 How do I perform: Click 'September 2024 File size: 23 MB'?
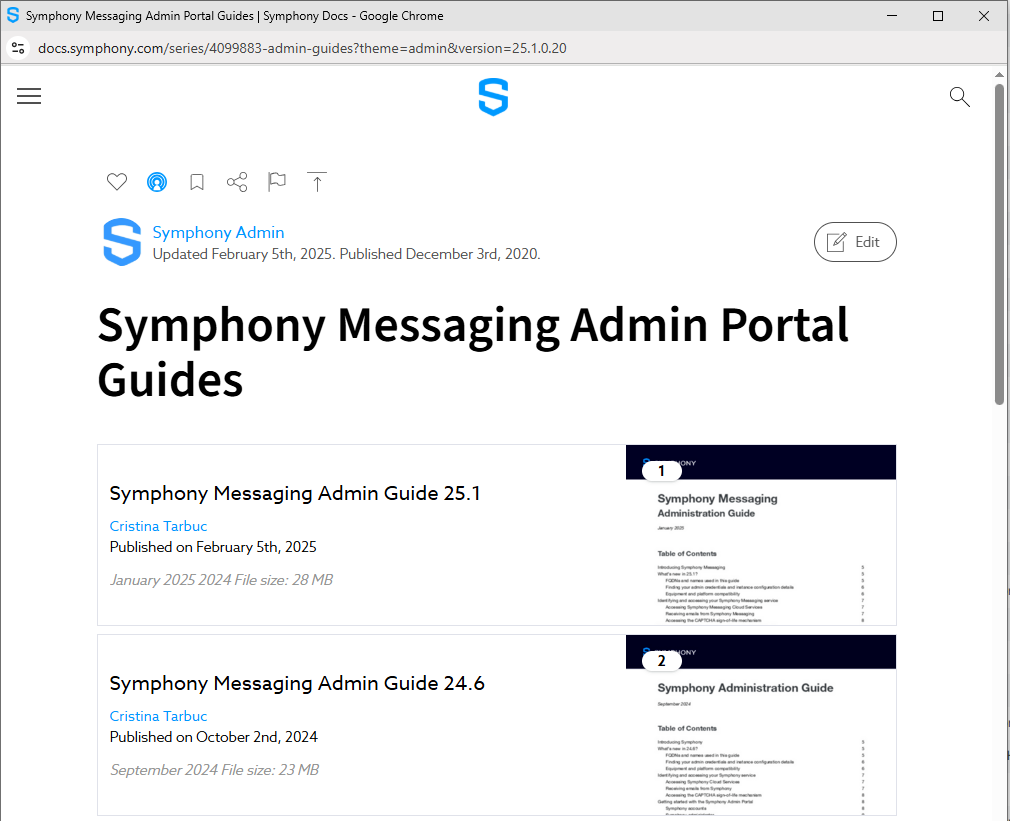click(x=214, y=770)
